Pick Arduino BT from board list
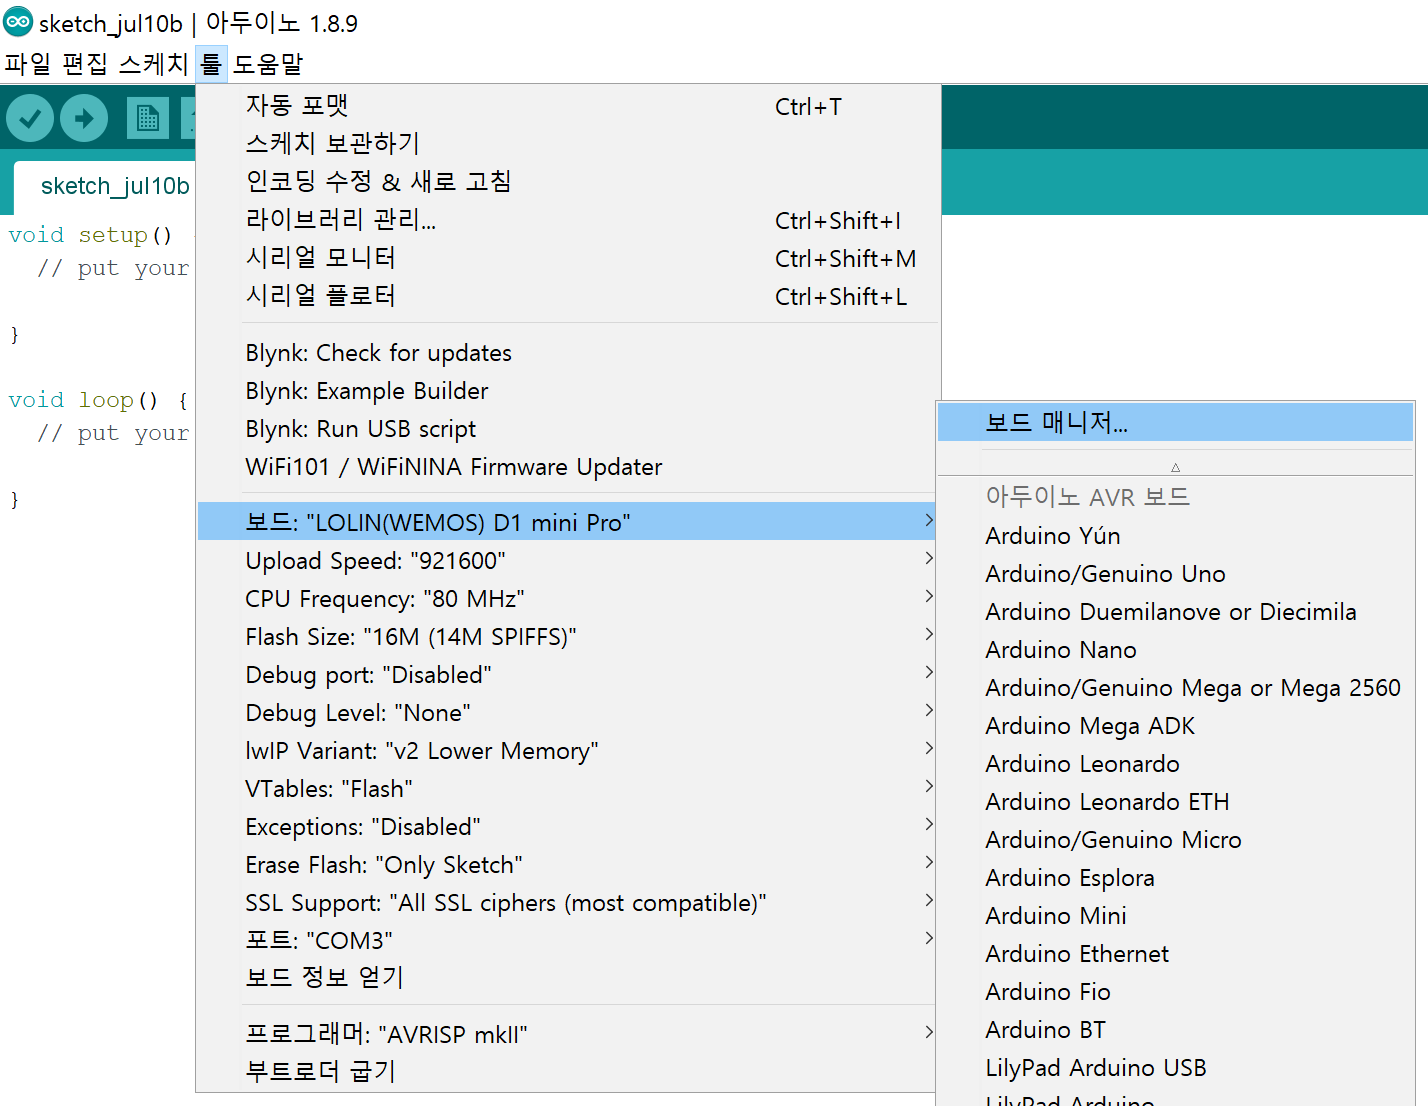Image resolution: width=1428 pixels, height=1106 pixels. pyautogui.click(x=1175, y=1030)
